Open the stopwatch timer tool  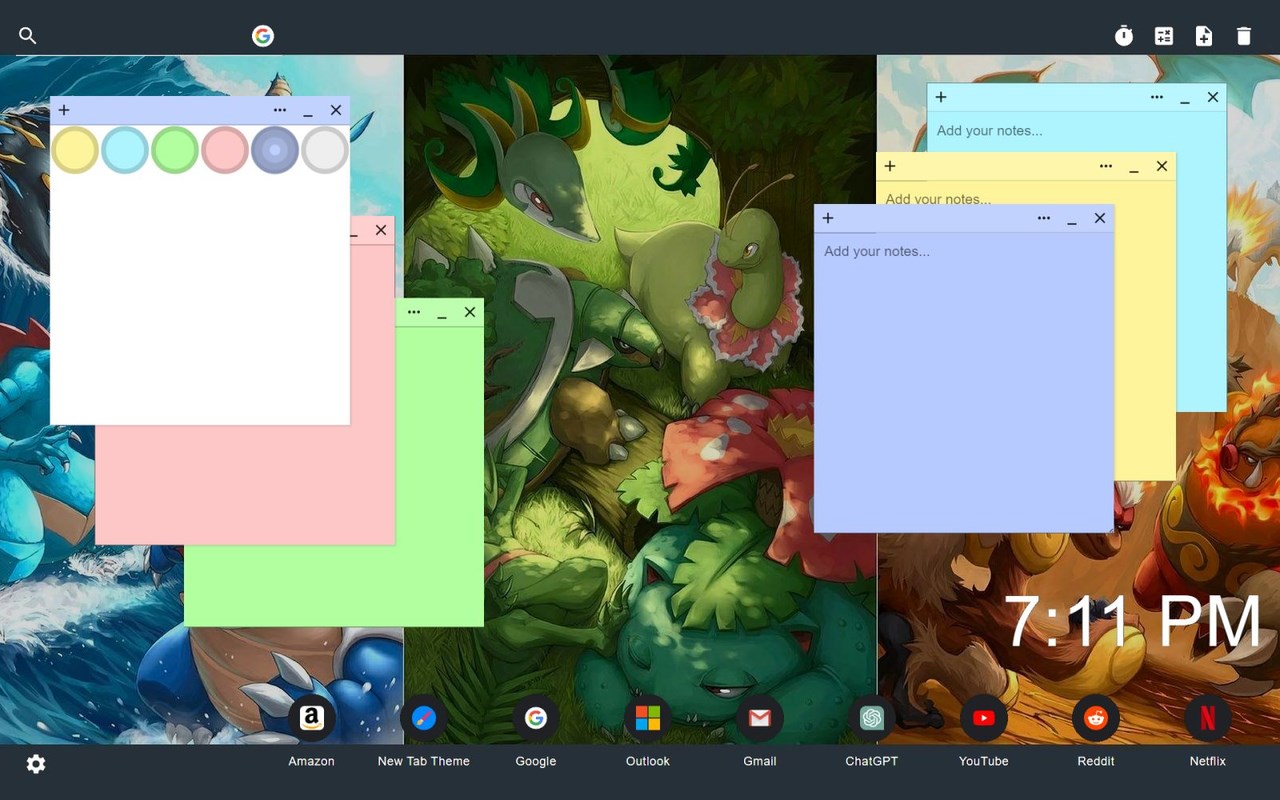[1124, 36]
